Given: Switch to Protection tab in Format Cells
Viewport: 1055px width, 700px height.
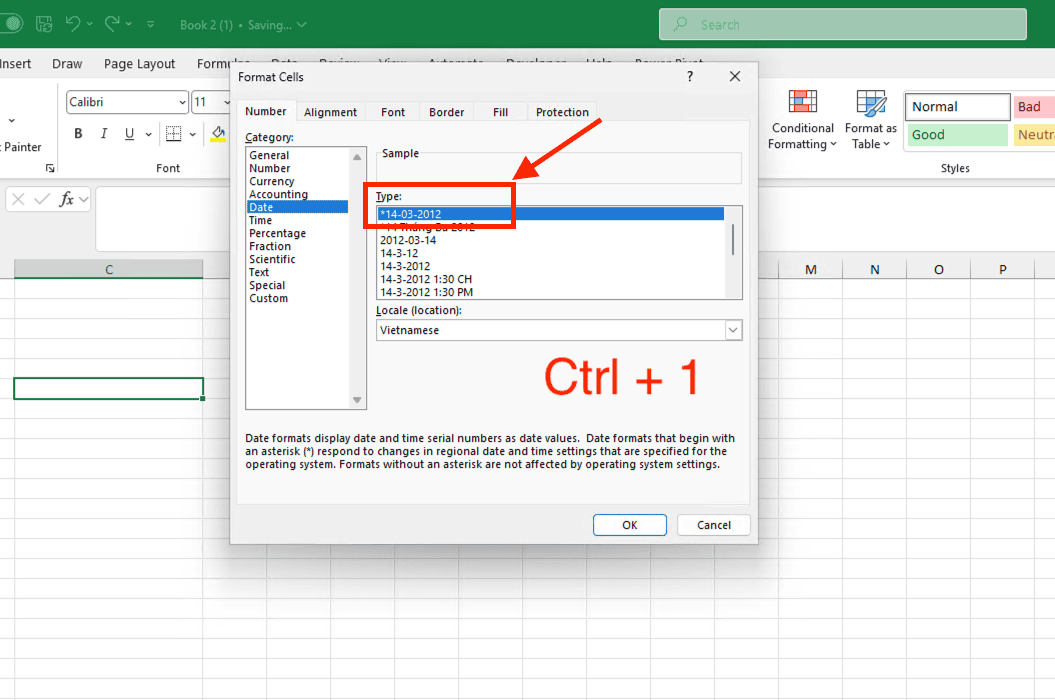Looking at the screenshot, I should (562, 112).
